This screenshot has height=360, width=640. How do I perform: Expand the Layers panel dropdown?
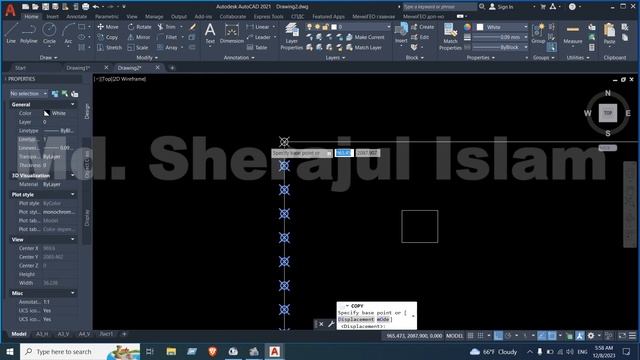pyautogui.click(x=336, y=58)
